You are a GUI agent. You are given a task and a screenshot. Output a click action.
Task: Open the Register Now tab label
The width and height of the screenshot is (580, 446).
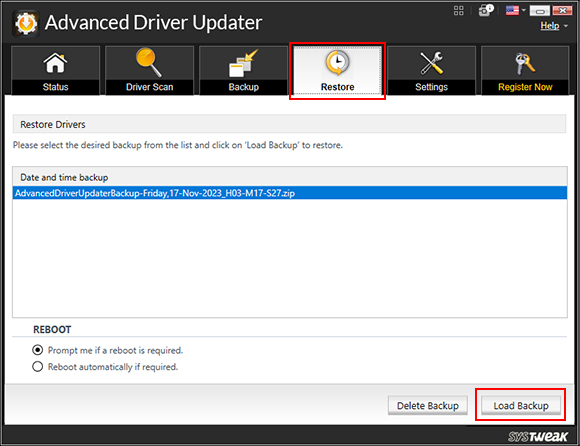(525, 87)
